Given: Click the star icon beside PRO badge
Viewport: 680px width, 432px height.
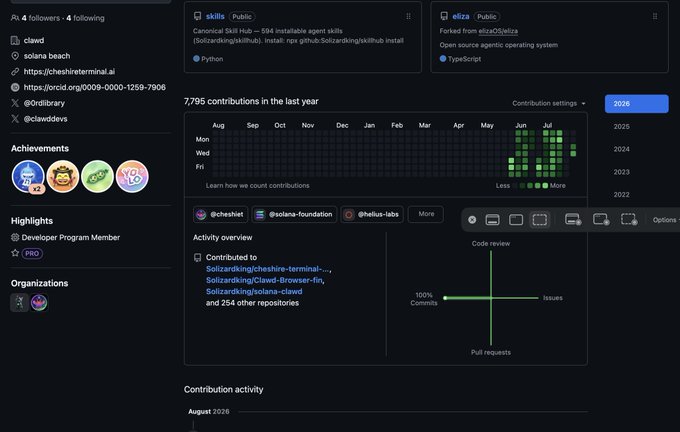Looking at the screenshot, I should 15,253.
